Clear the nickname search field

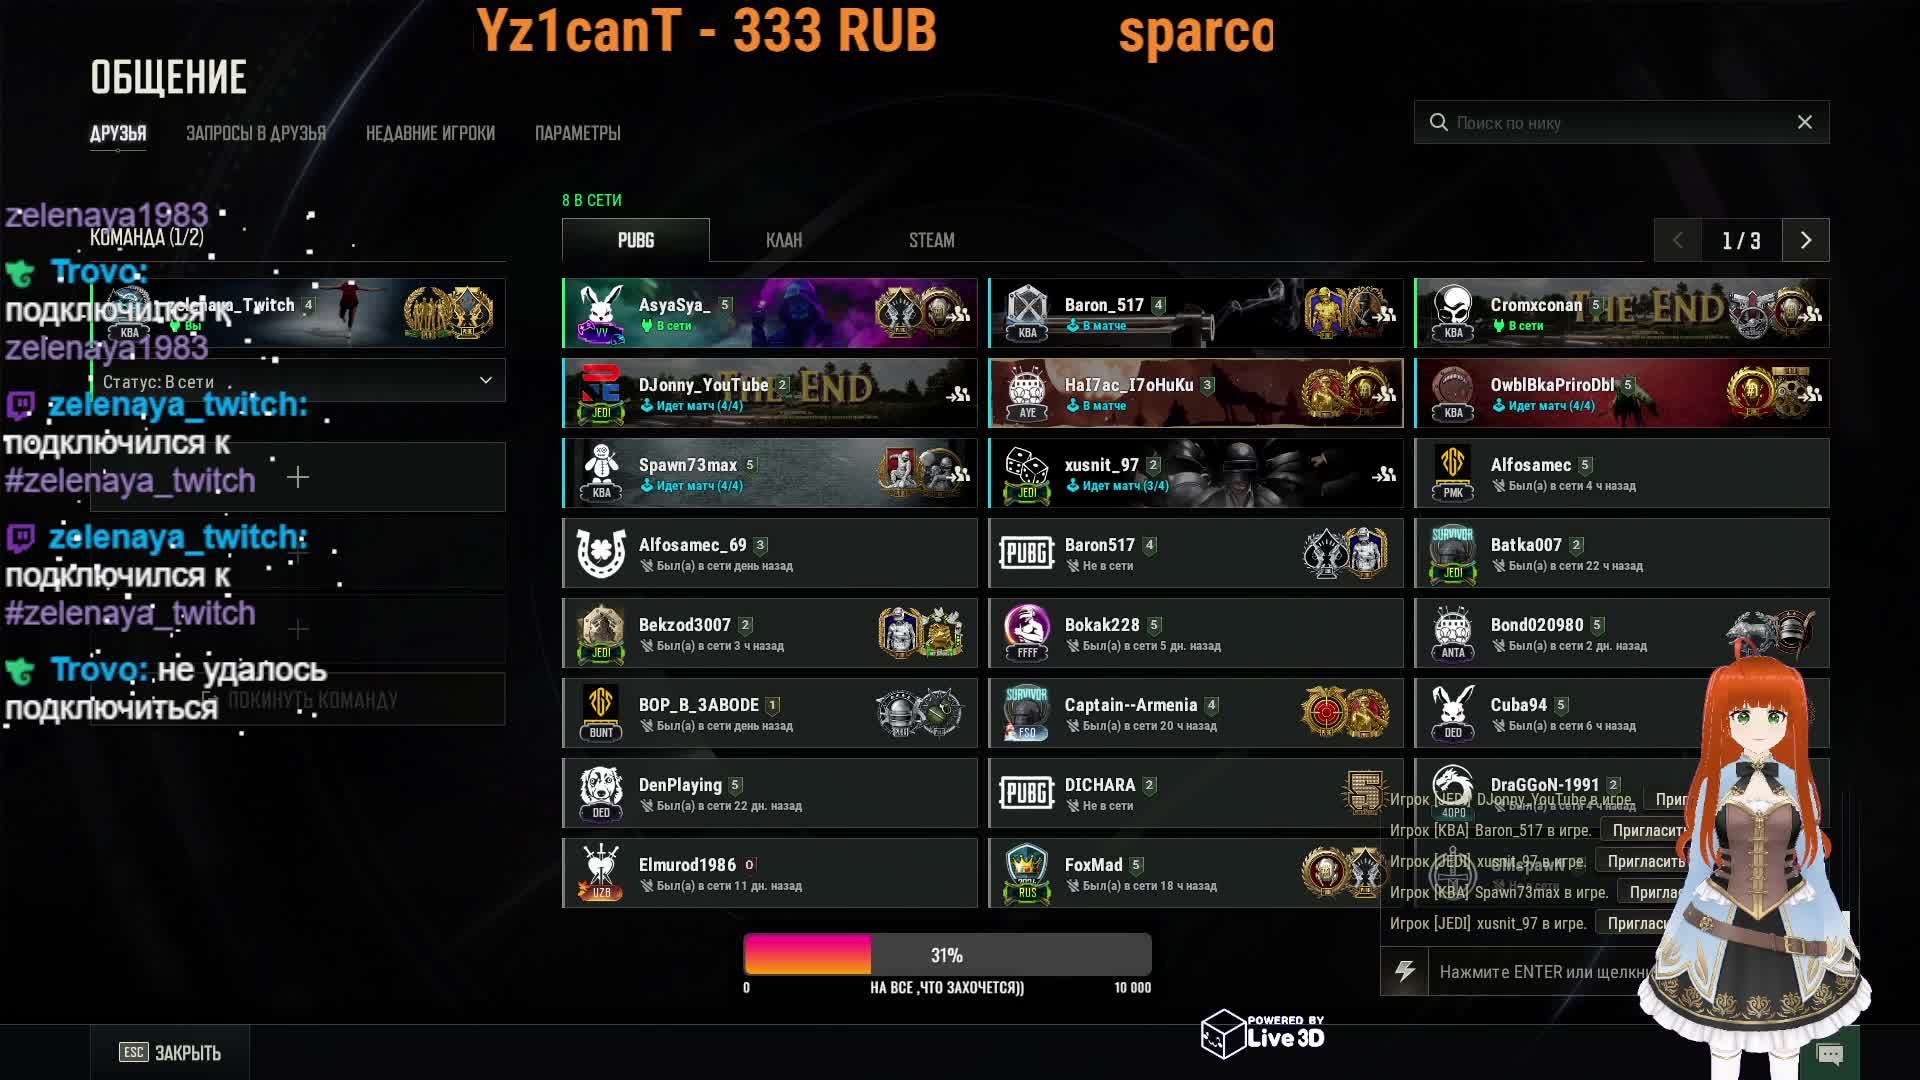(1805, 122)
